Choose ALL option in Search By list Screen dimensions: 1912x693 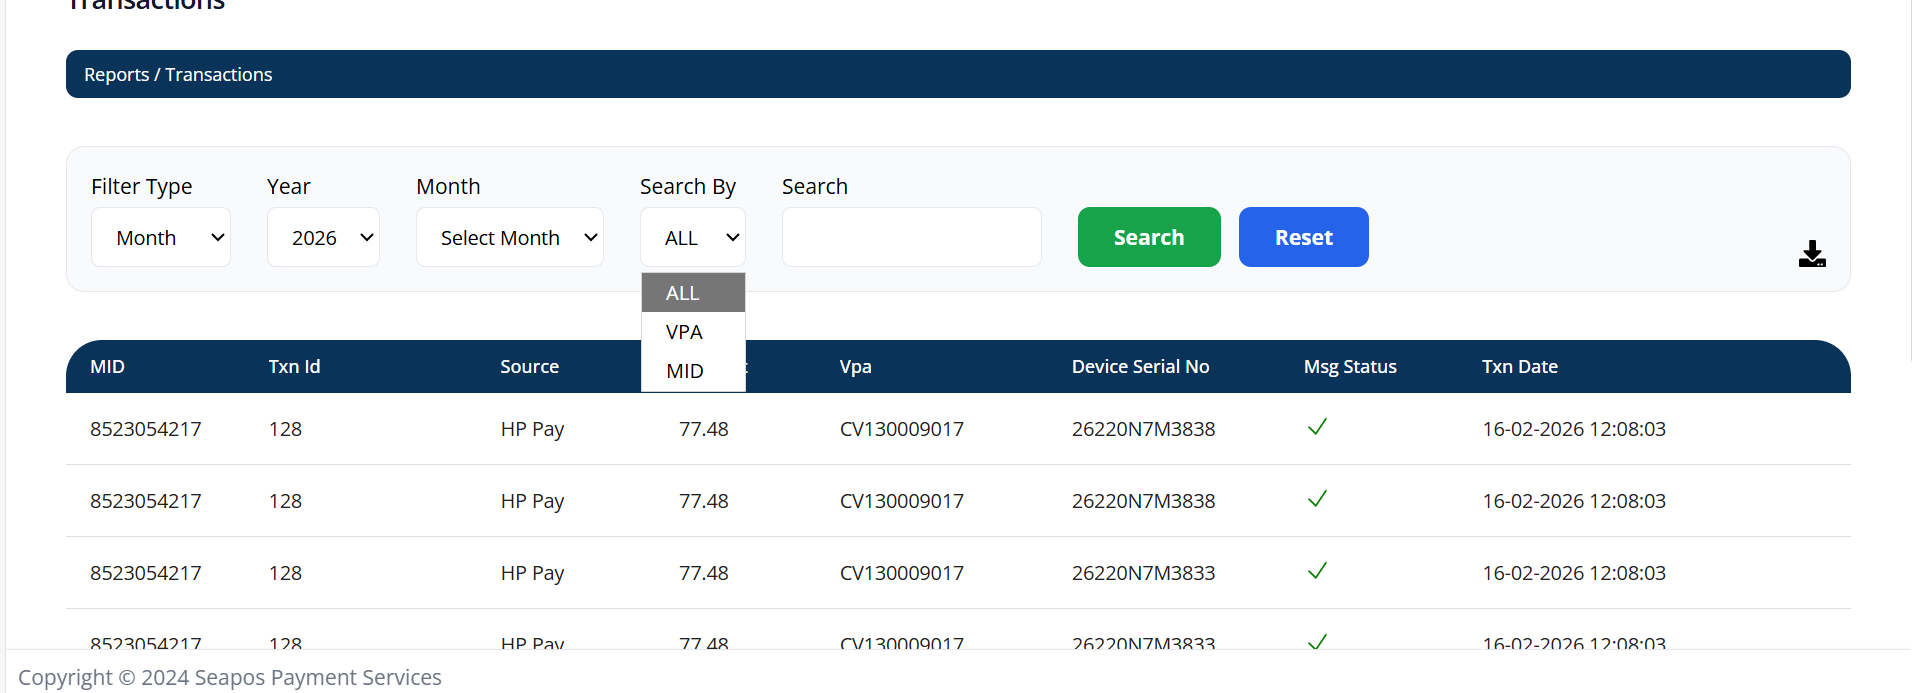coord(692,293)
